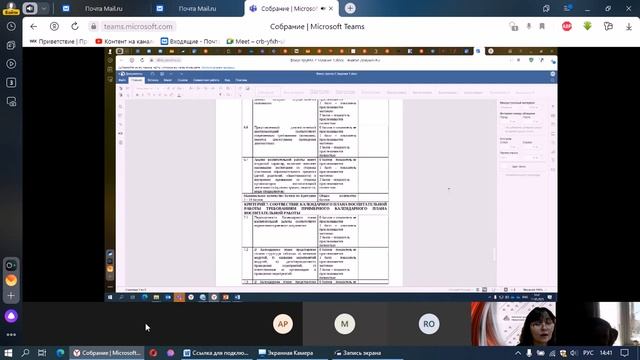This screenshot has height=360, width=640.
Task: Click camera-recording sidebar icon above orange icon
Action: tap(11, 265)
